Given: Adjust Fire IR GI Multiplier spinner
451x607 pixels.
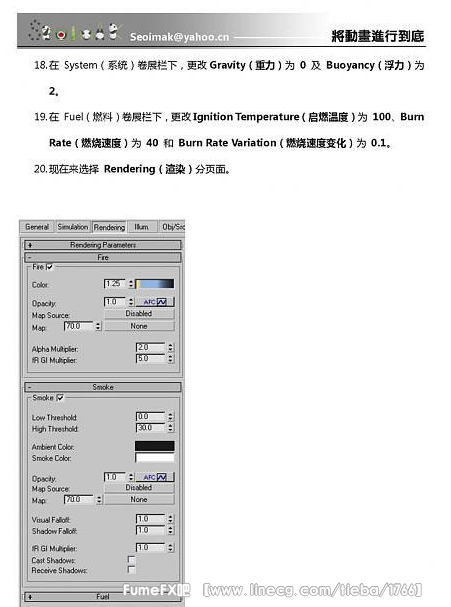Looking at the screenshot, I should (x=170, y=359).
